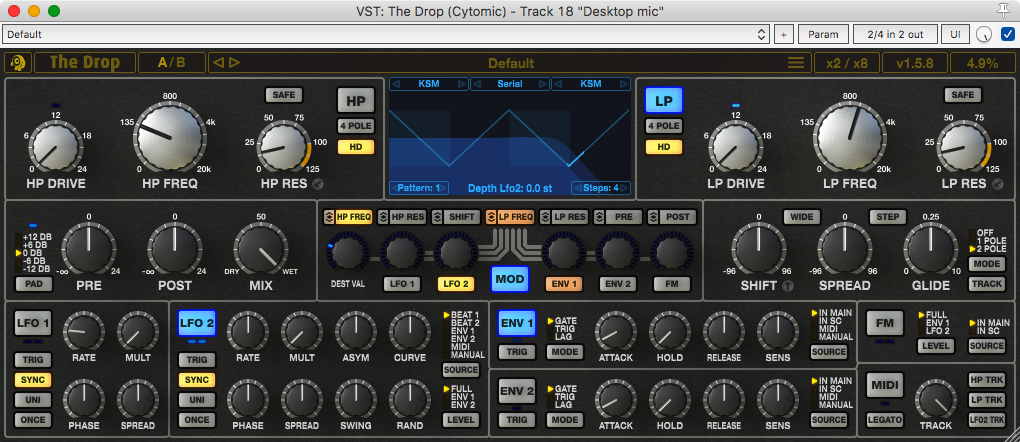
Task: Click the Default preset name display
Action: click(x=511, y=62)
